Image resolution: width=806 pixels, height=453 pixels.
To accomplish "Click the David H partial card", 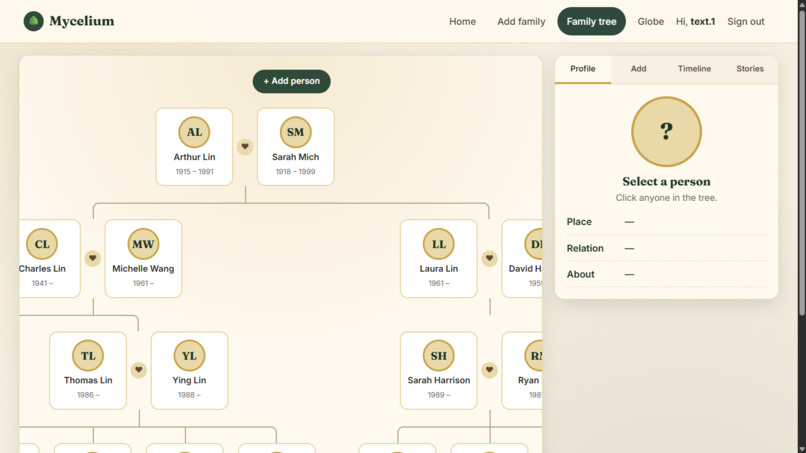I will pos(522,259).
